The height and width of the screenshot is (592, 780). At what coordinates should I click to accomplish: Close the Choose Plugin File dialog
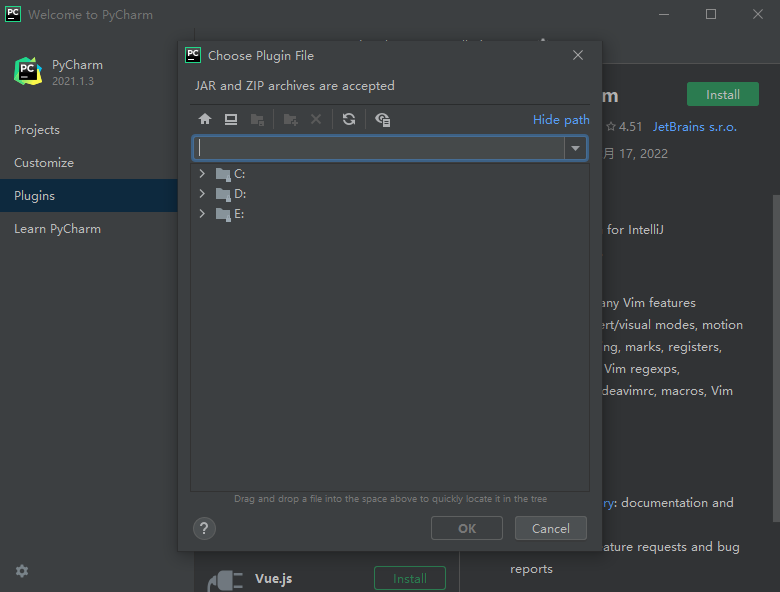pos(578,55)
